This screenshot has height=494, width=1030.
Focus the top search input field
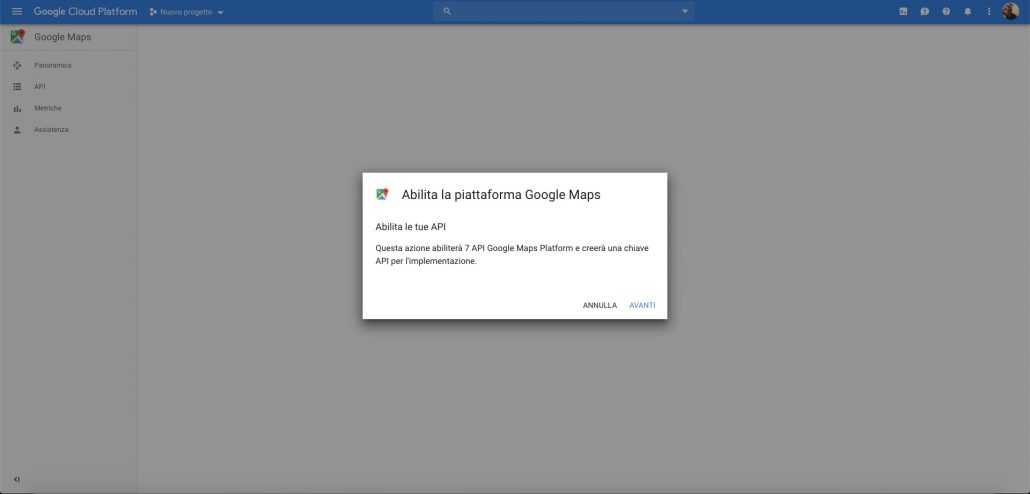click(x=564, y=11)
